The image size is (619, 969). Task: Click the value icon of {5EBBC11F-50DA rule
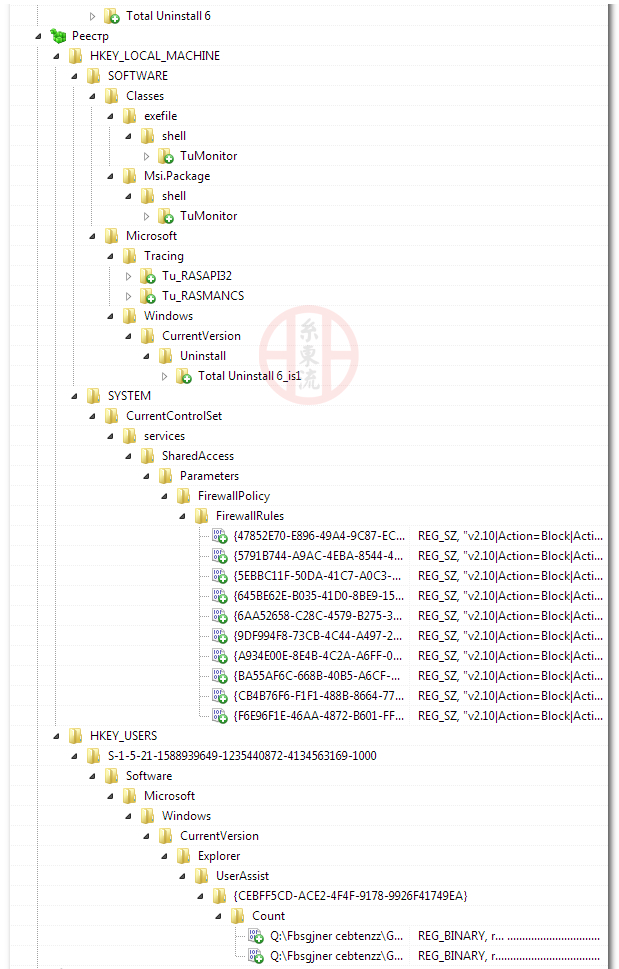coord(220,576)
